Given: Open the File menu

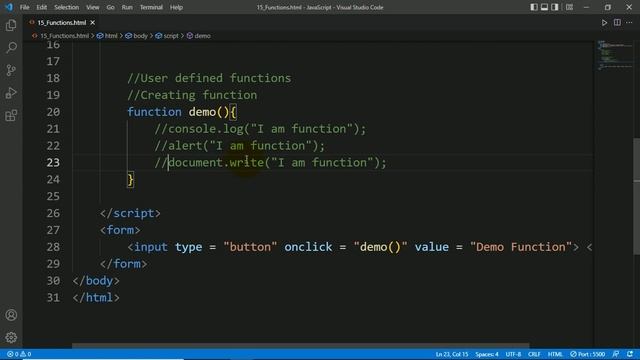Looking at the screenshot, I should click(x=24, y=7).
